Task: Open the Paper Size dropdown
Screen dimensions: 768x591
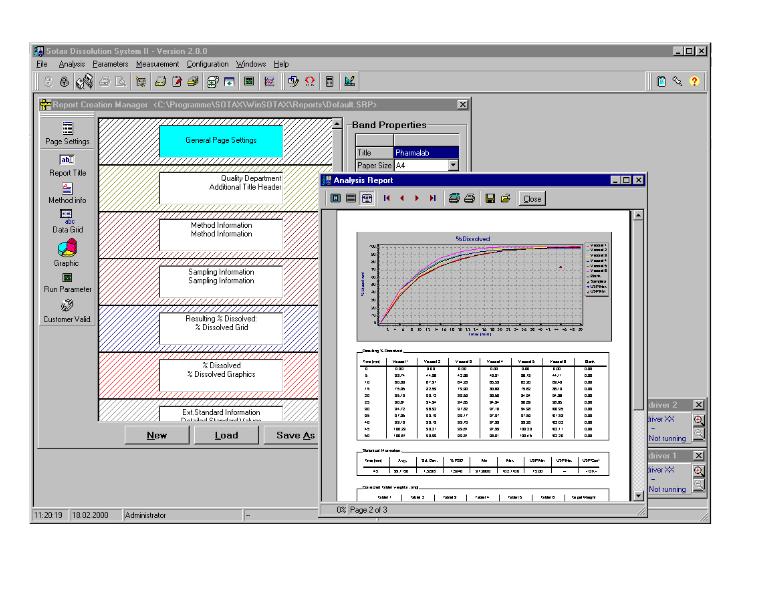Action: pos(452,167)
